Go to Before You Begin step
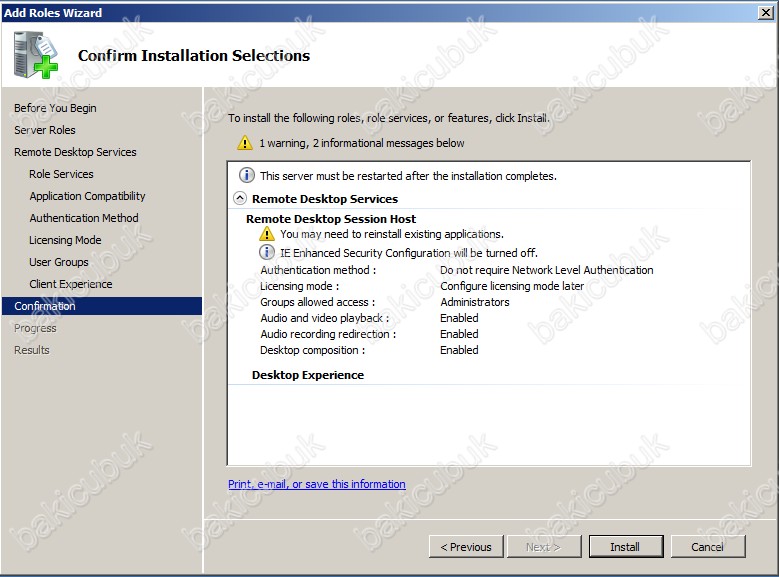779x577 pixels. click(55, 108)
